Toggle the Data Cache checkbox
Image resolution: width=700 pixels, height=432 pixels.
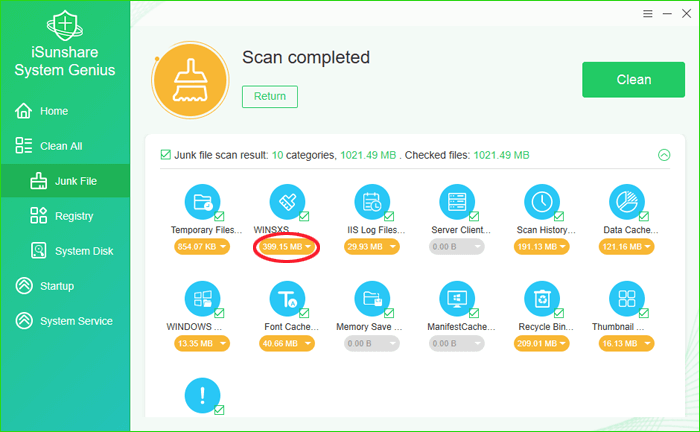tap(643, 216)
